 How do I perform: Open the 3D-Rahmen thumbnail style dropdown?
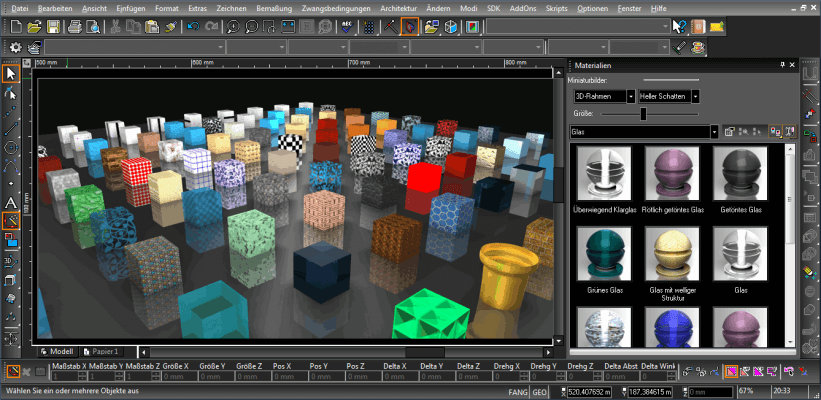coord(631,96)
